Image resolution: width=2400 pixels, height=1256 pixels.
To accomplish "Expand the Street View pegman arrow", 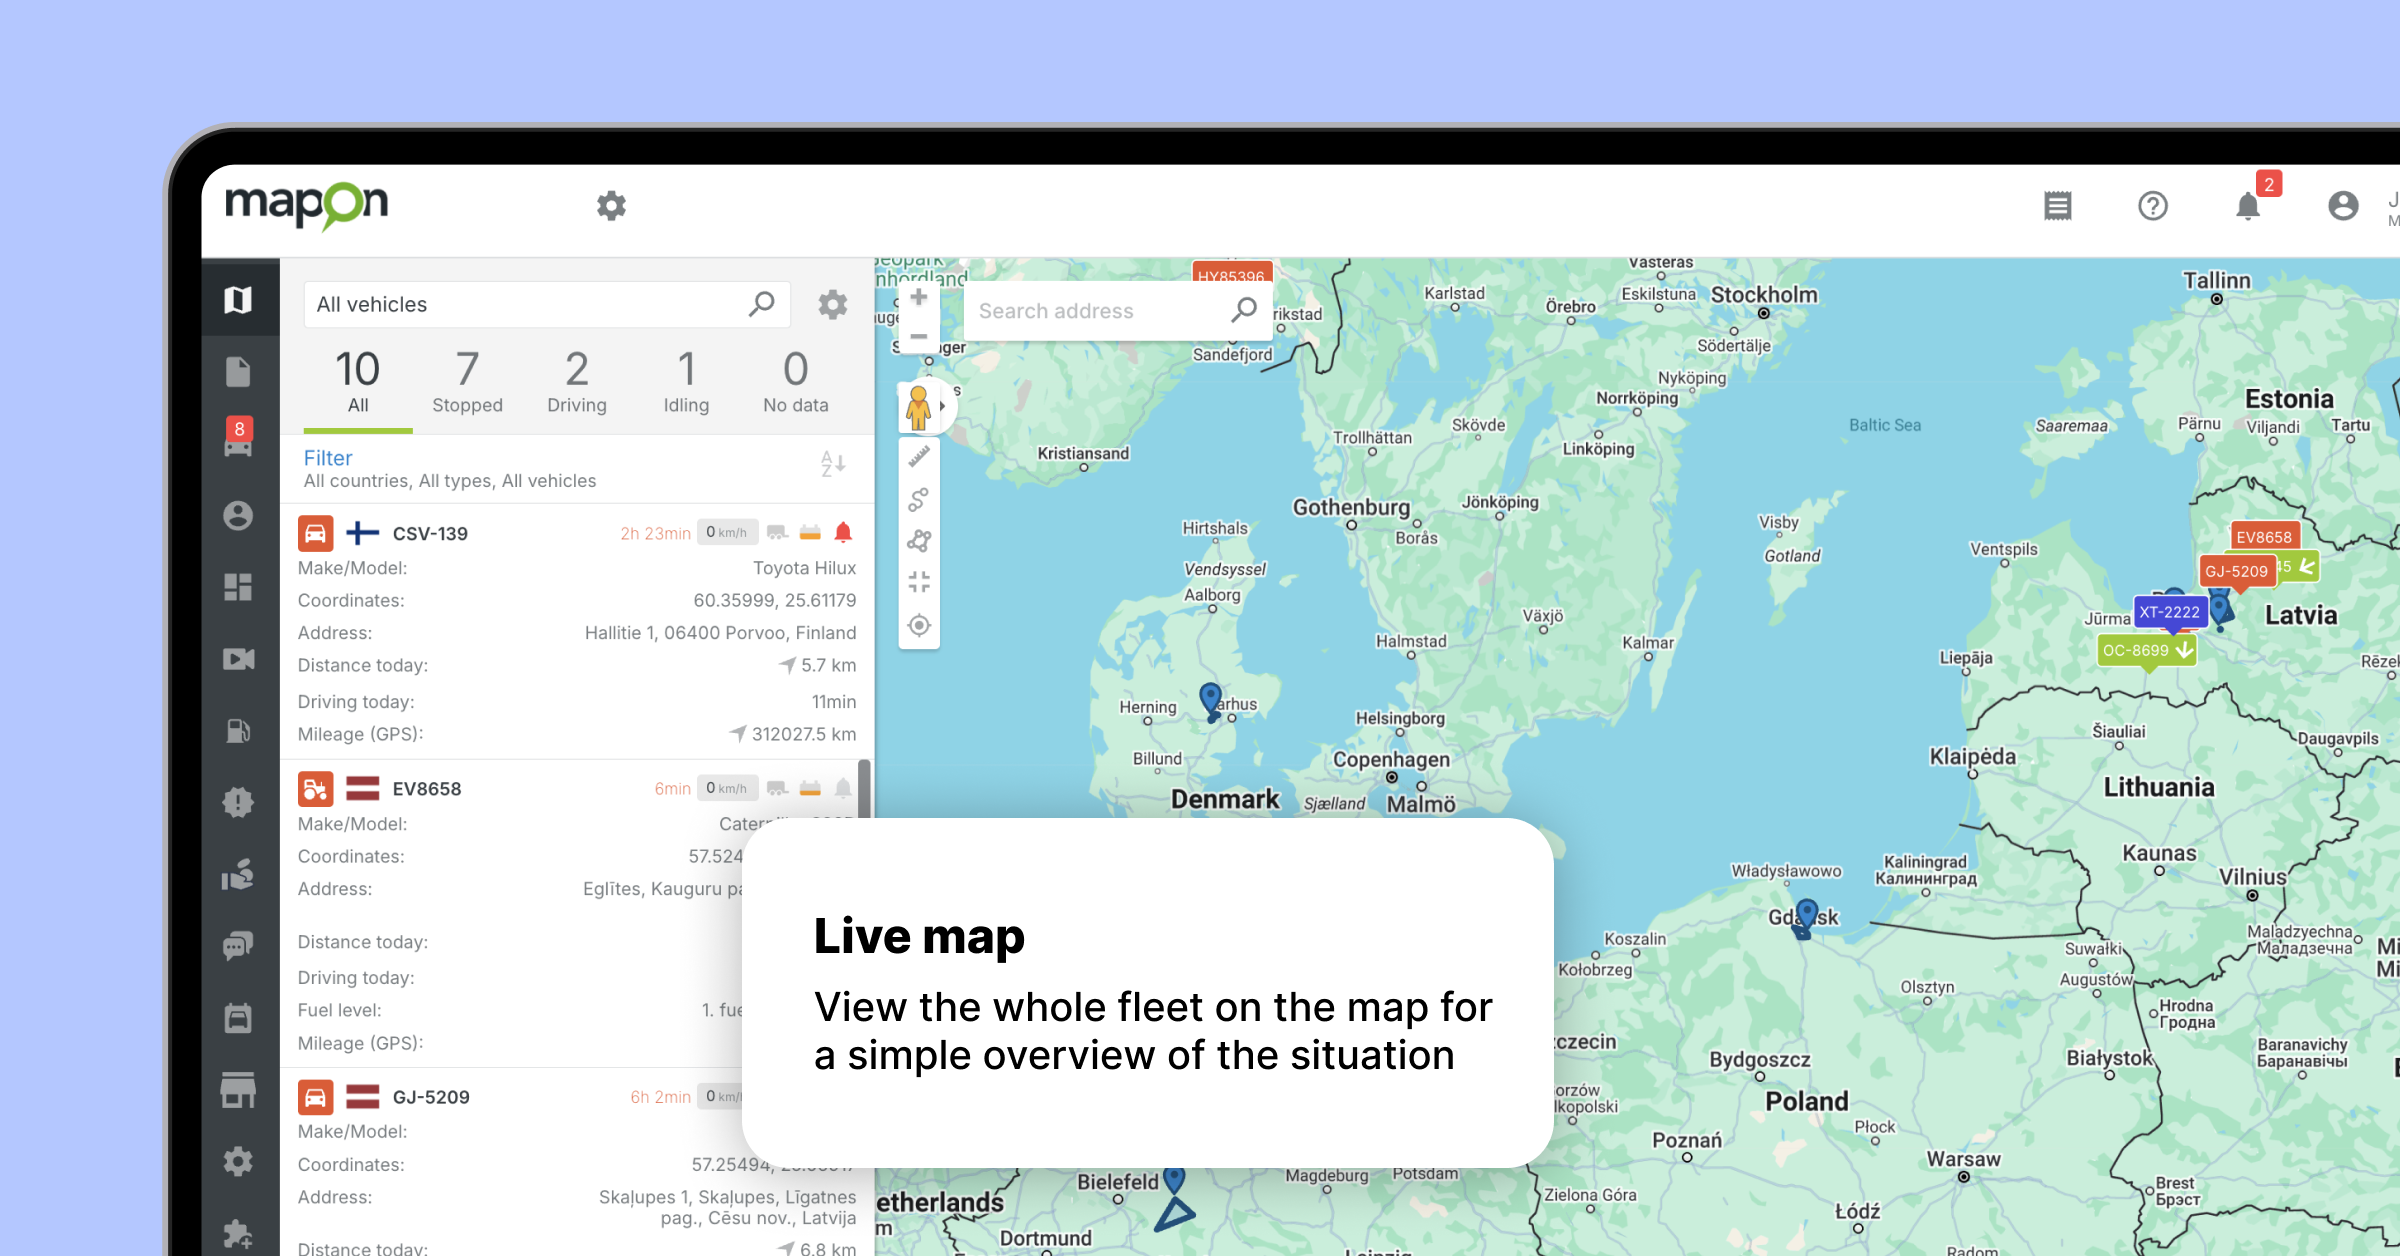I will tap(942, 406).
